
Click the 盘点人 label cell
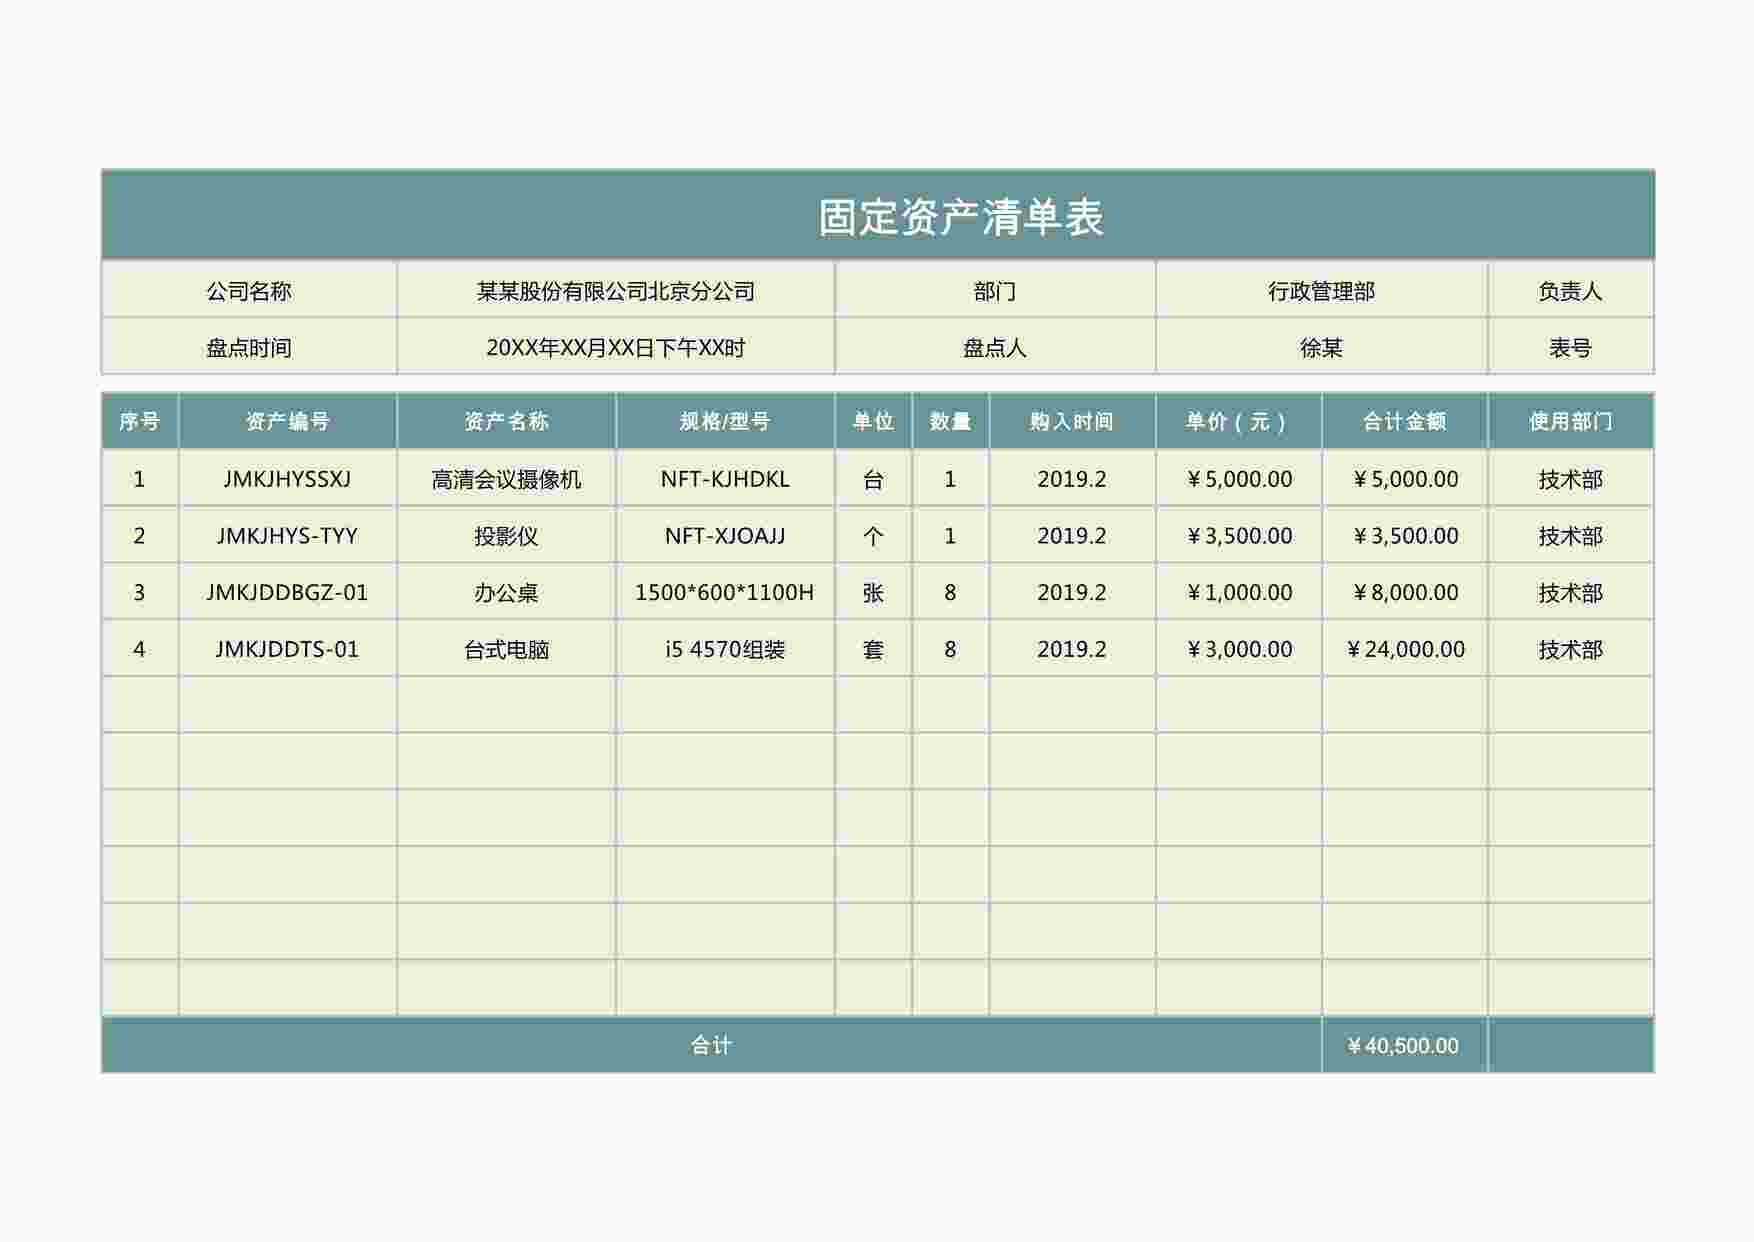tap(995, 347)
